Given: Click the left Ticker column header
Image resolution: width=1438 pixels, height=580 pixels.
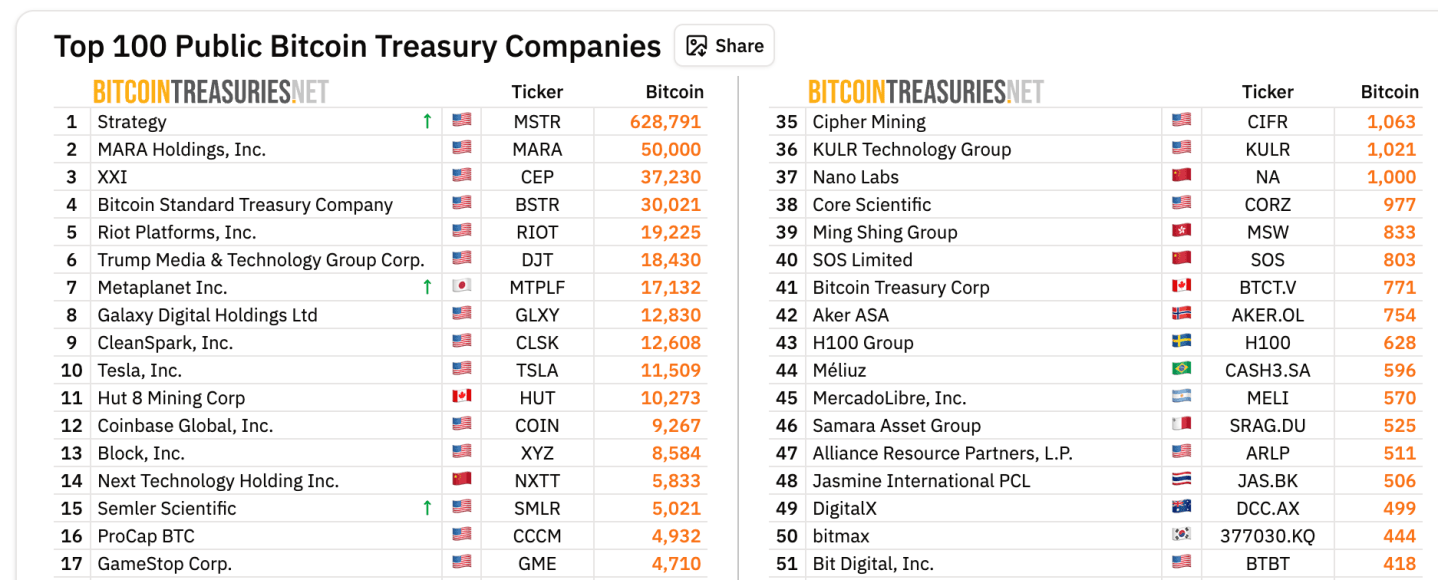Looking at the screenshot, I should click(x=537, y=92).
